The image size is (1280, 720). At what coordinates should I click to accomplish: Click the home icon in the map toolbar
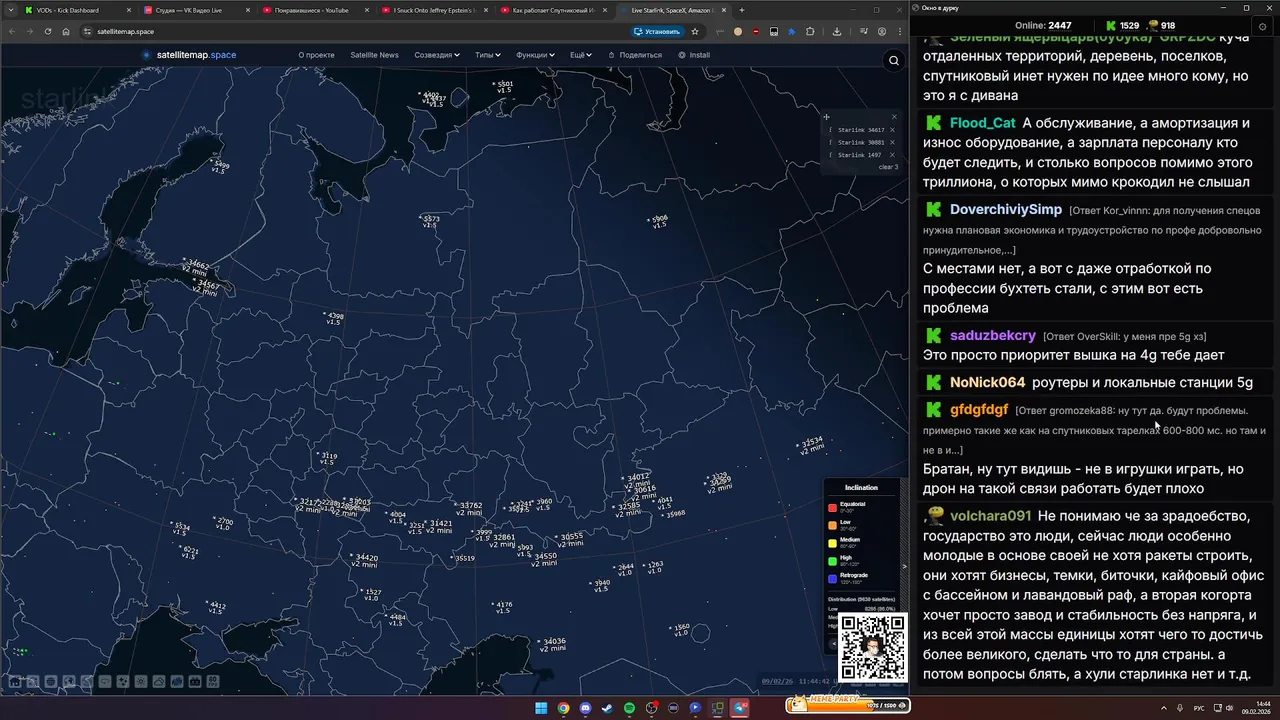(15, 682)
